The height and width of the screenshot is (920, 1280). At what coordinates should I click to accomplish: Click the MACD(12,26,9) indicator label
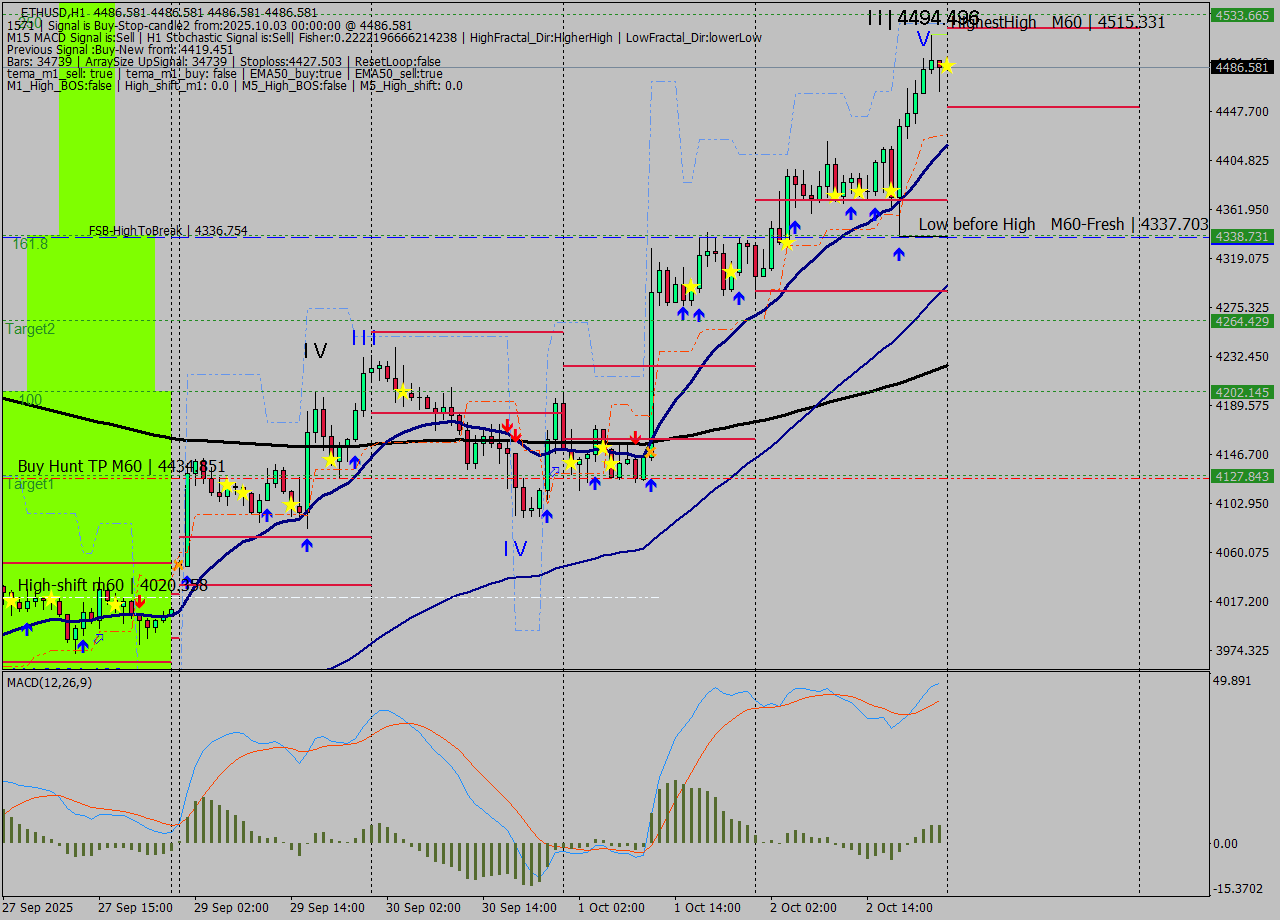50,682
